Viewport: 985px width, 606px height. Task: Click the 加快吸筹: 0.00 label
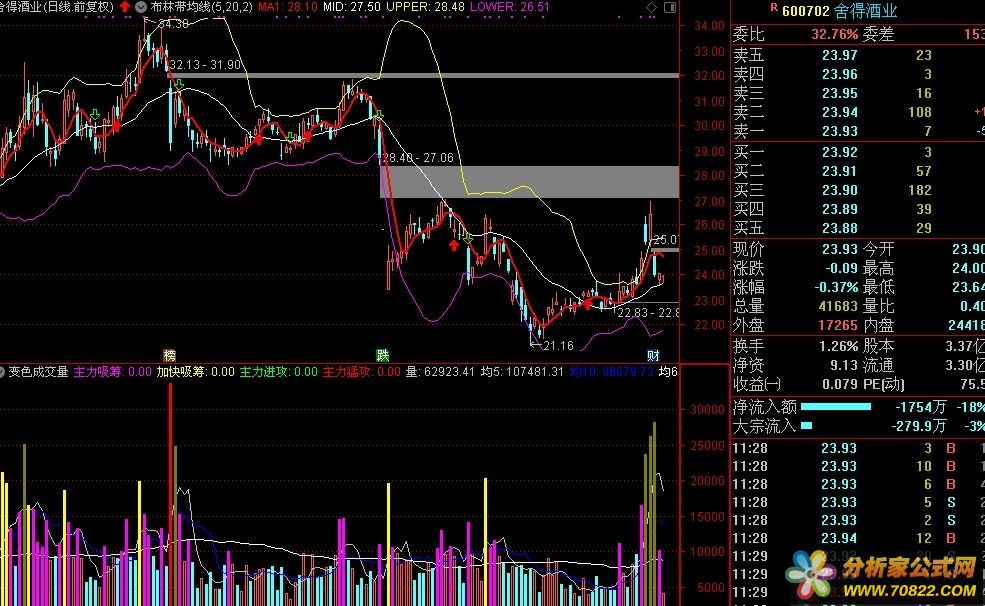coord(195,372)
